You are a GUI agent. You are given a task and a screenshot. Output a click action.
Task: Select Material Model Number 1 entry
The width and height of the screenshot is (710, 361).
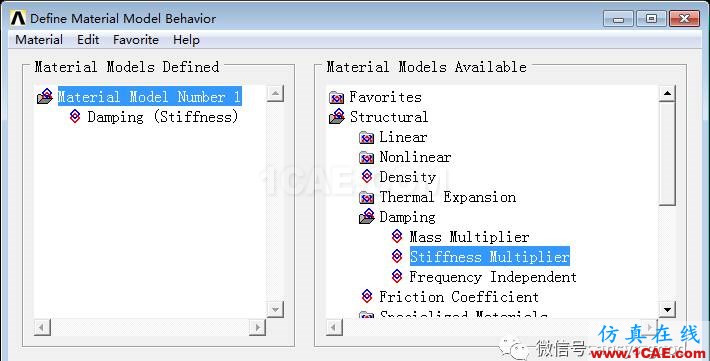149,96
